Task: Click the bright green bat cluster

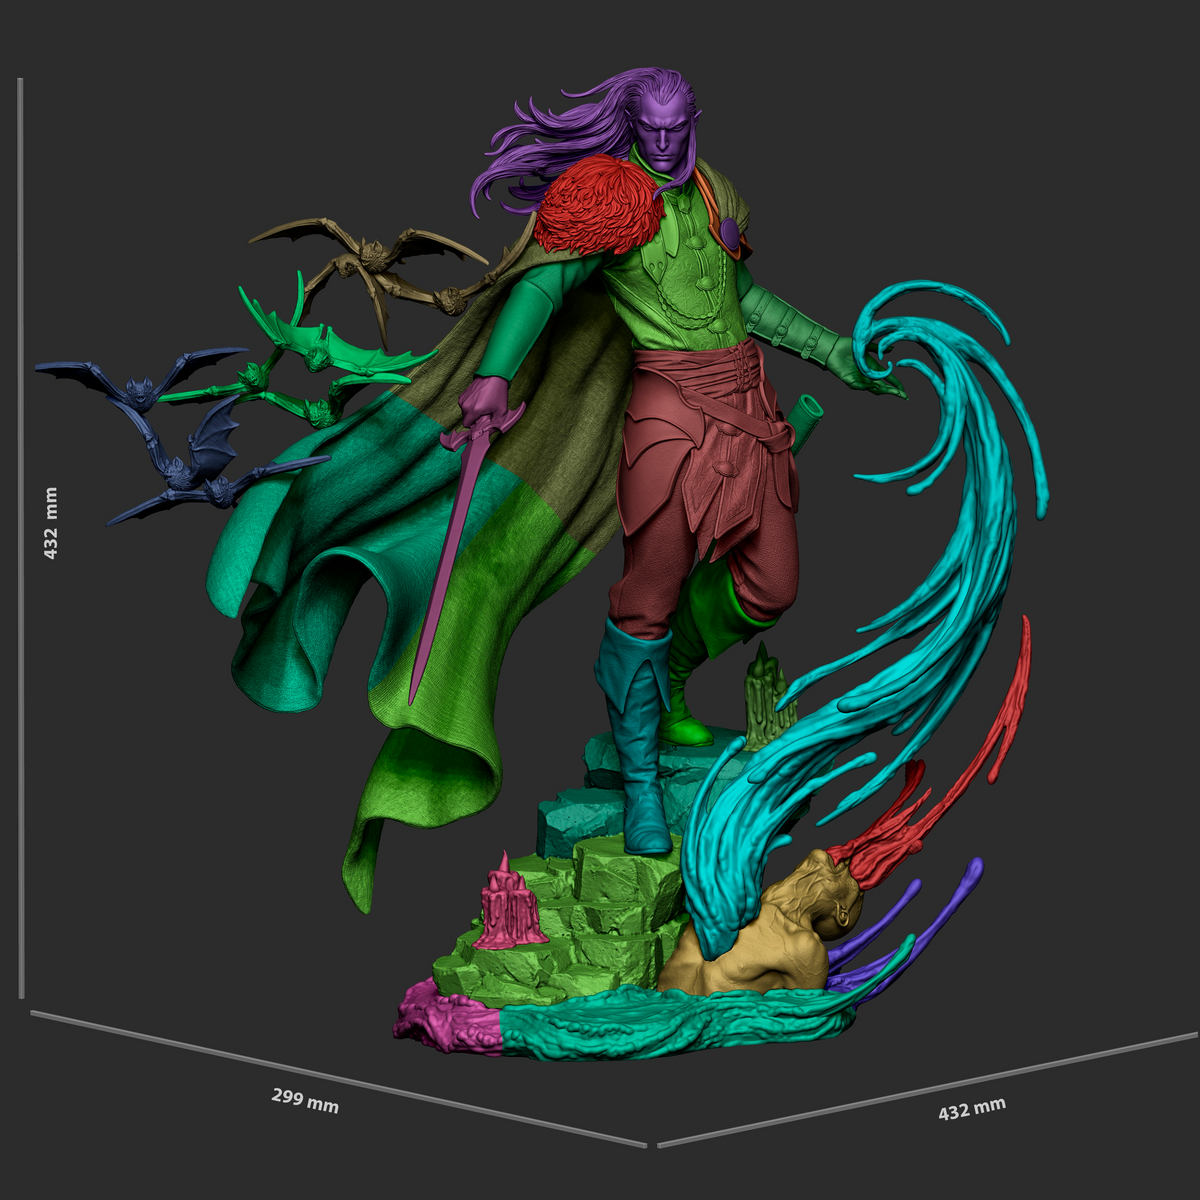Action: point(310,360)
